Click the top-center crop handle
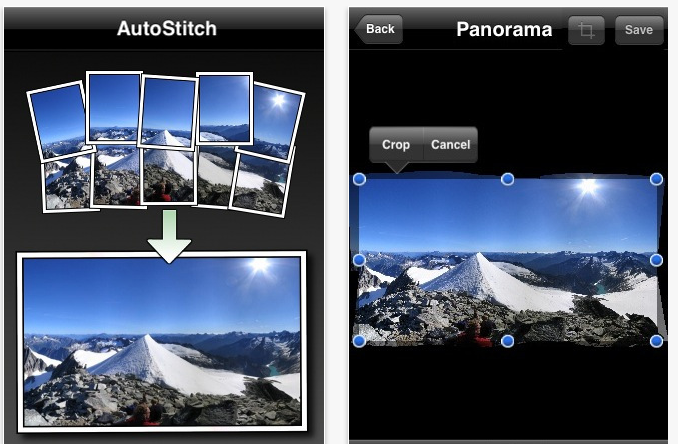Viewport: 678px width, 444px height. [x=507, y=179]
